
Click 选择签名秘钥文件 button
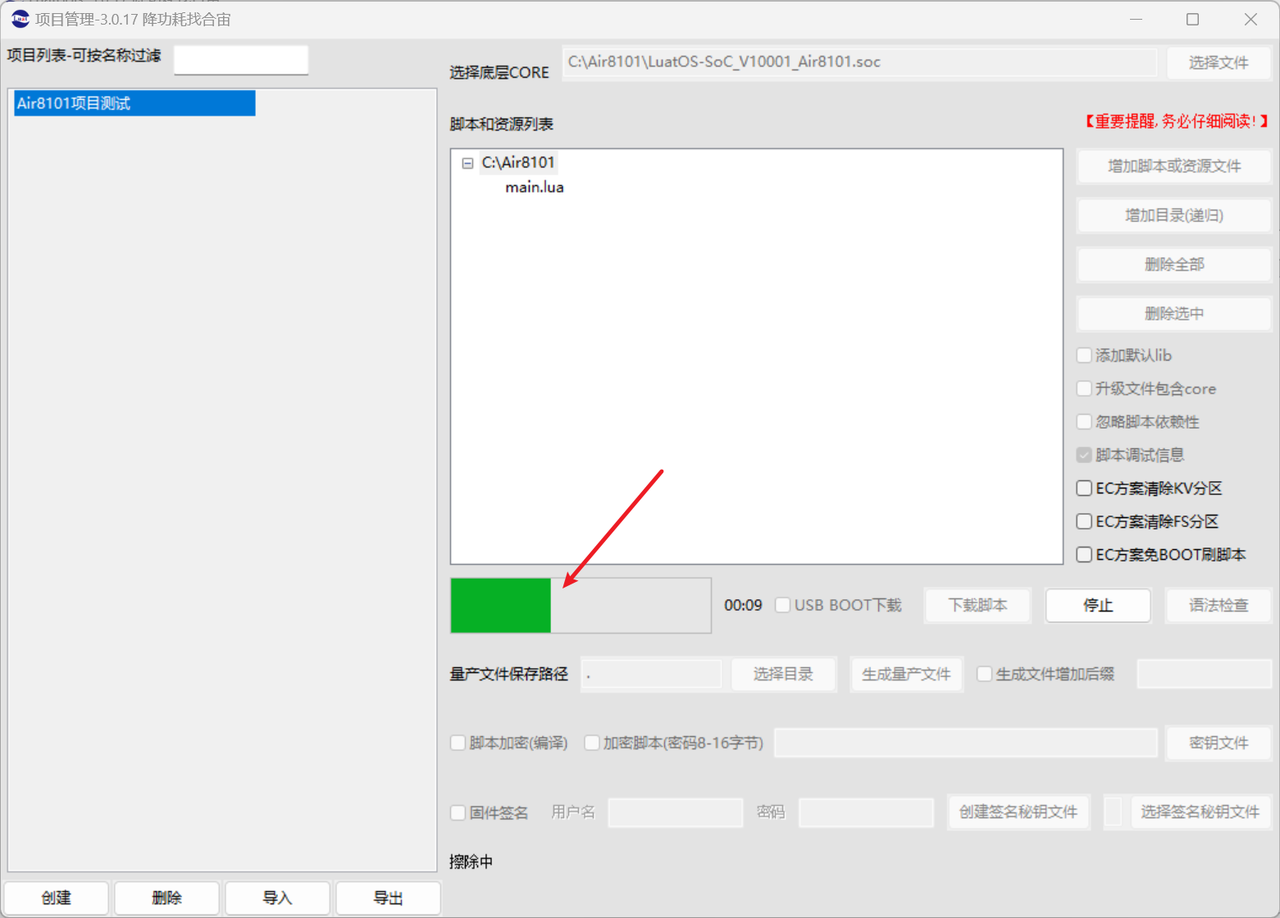(1200, 812)
